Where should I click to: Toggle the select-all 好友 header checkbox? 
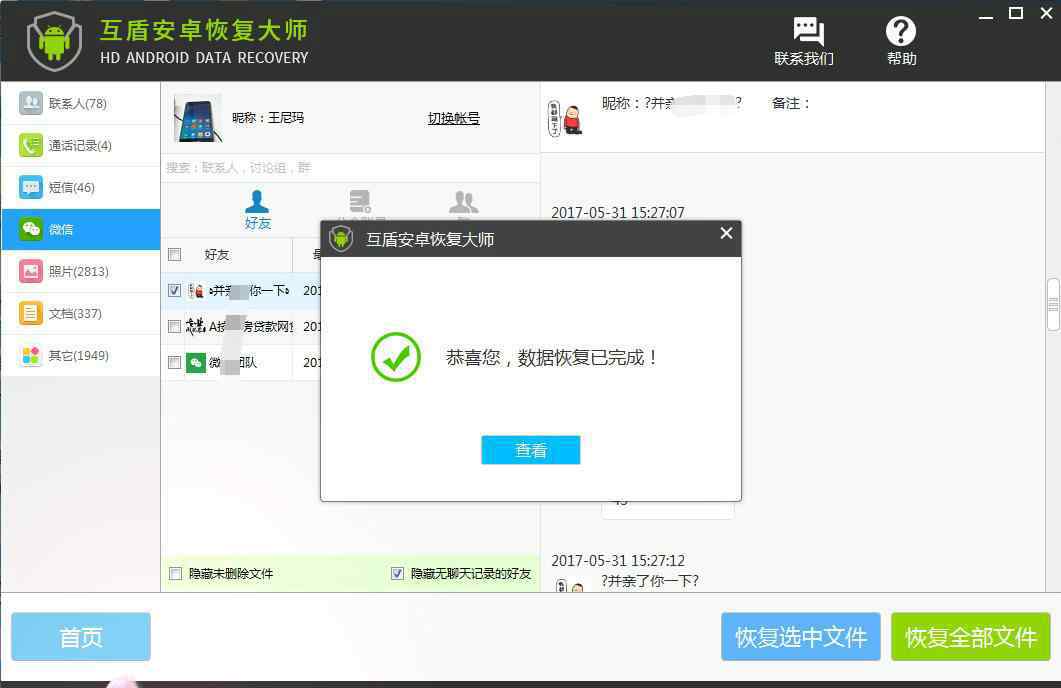pos(175,254)
